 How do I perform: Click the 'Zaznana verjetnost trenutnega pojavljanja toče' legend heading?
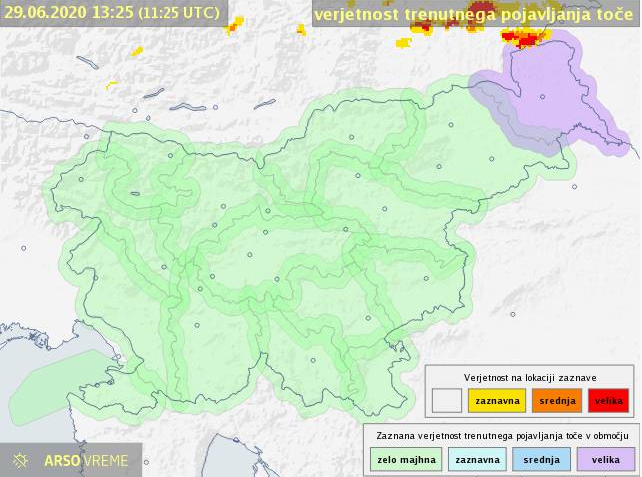coord(502,437)
